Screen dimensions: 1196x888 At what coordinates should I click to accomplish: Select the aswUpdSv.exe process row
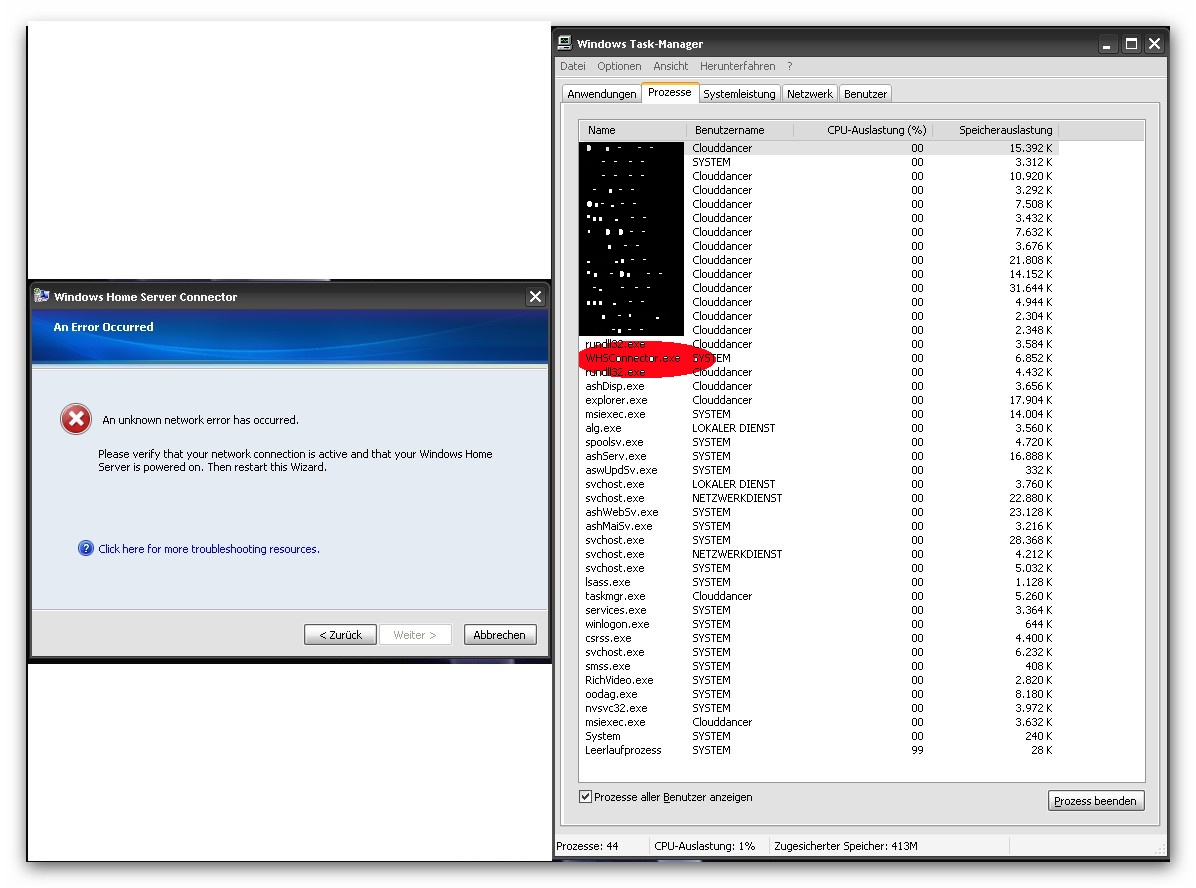(x=818, y=470)
